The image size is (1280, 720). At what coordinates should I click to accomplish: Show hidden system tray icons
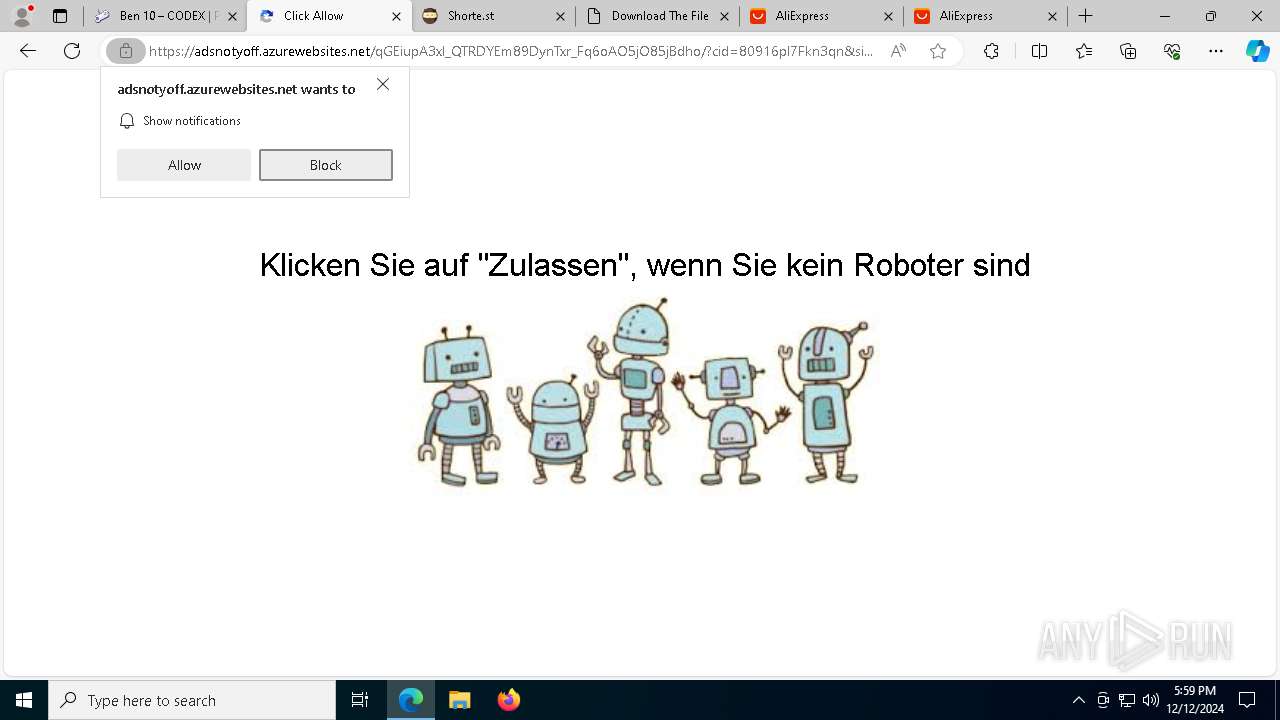(x=1078, y=700)
